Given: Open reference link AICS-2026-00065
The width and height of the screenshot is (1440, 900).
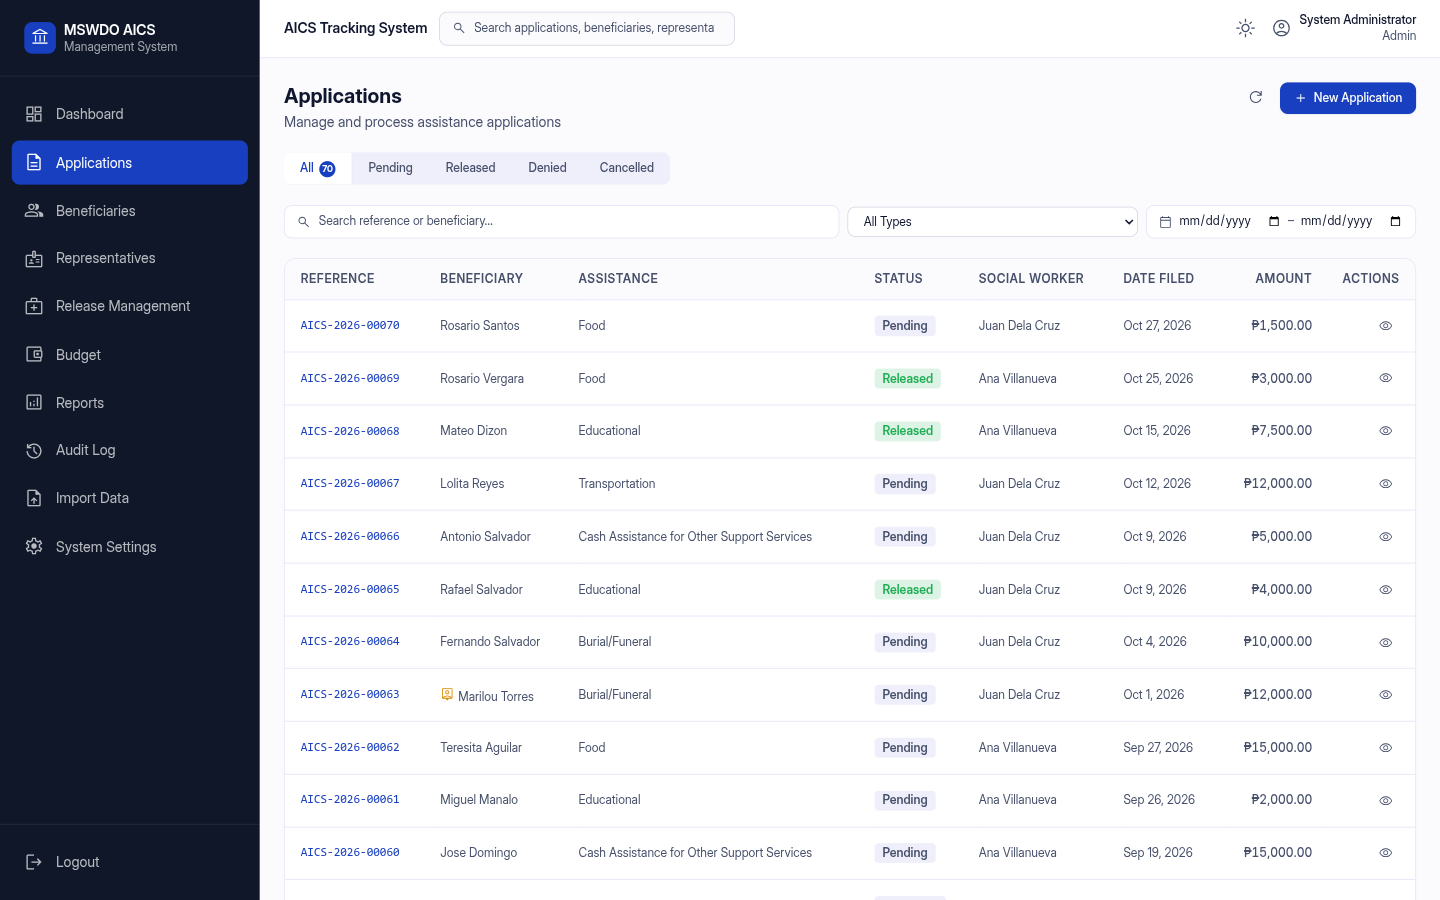Looking at the screenshot, I should [x=350, y=590].
